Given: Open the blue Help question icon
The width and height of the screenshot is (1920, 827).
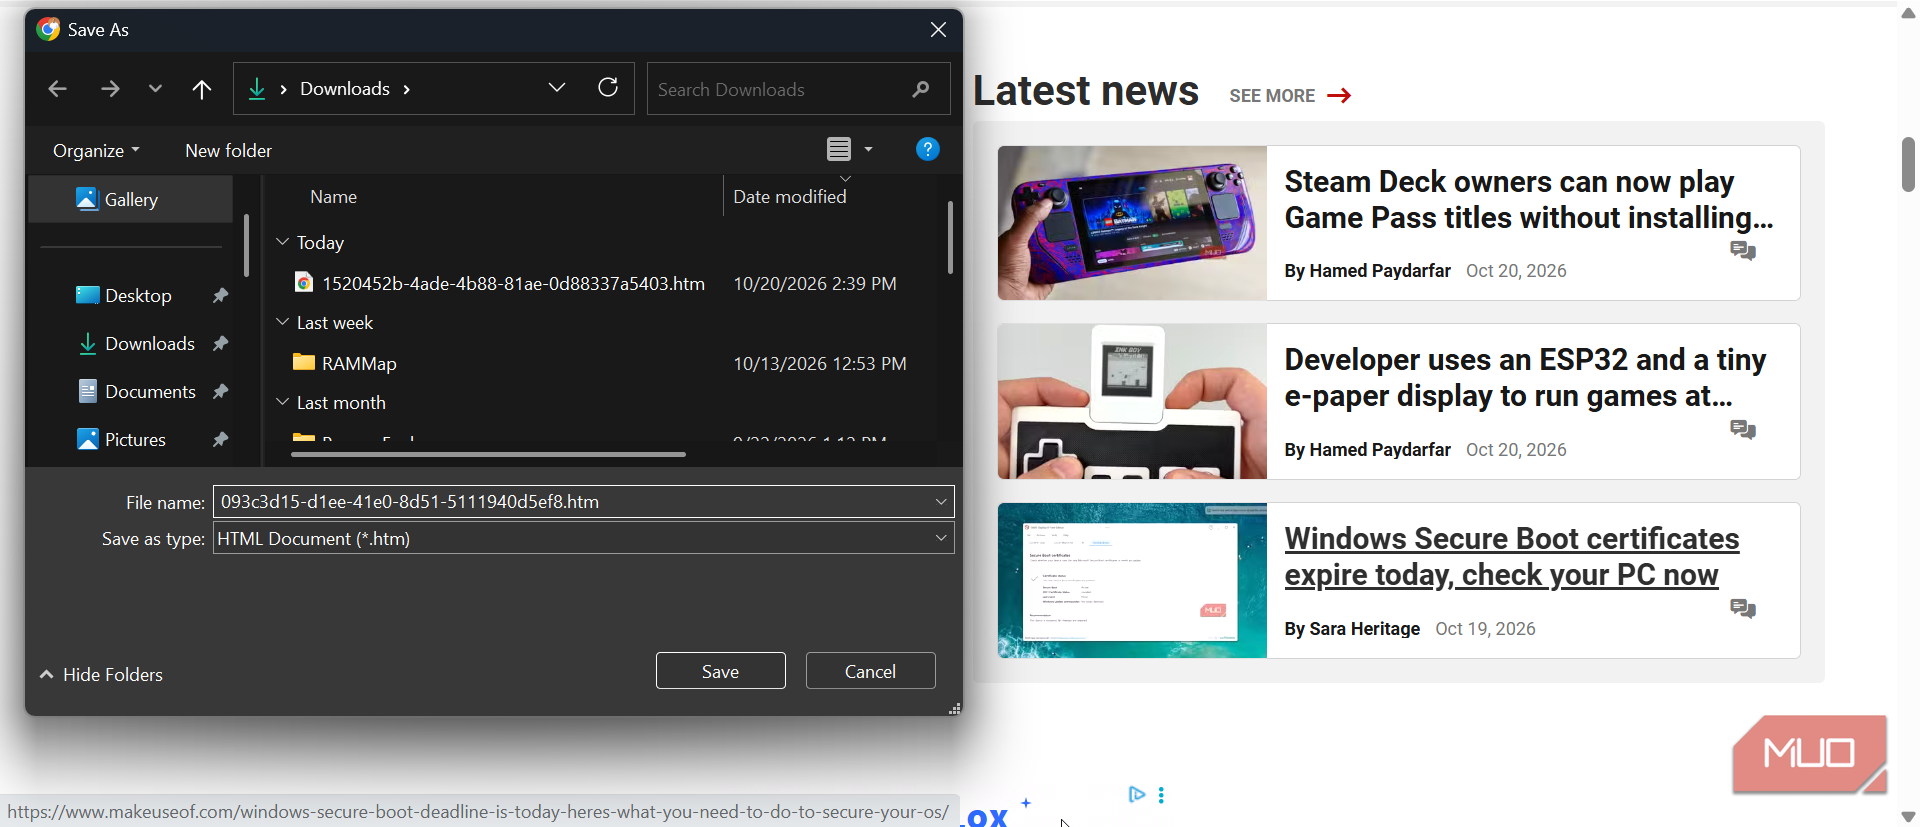Looking at the screenshot, I should tap(927, 149).
